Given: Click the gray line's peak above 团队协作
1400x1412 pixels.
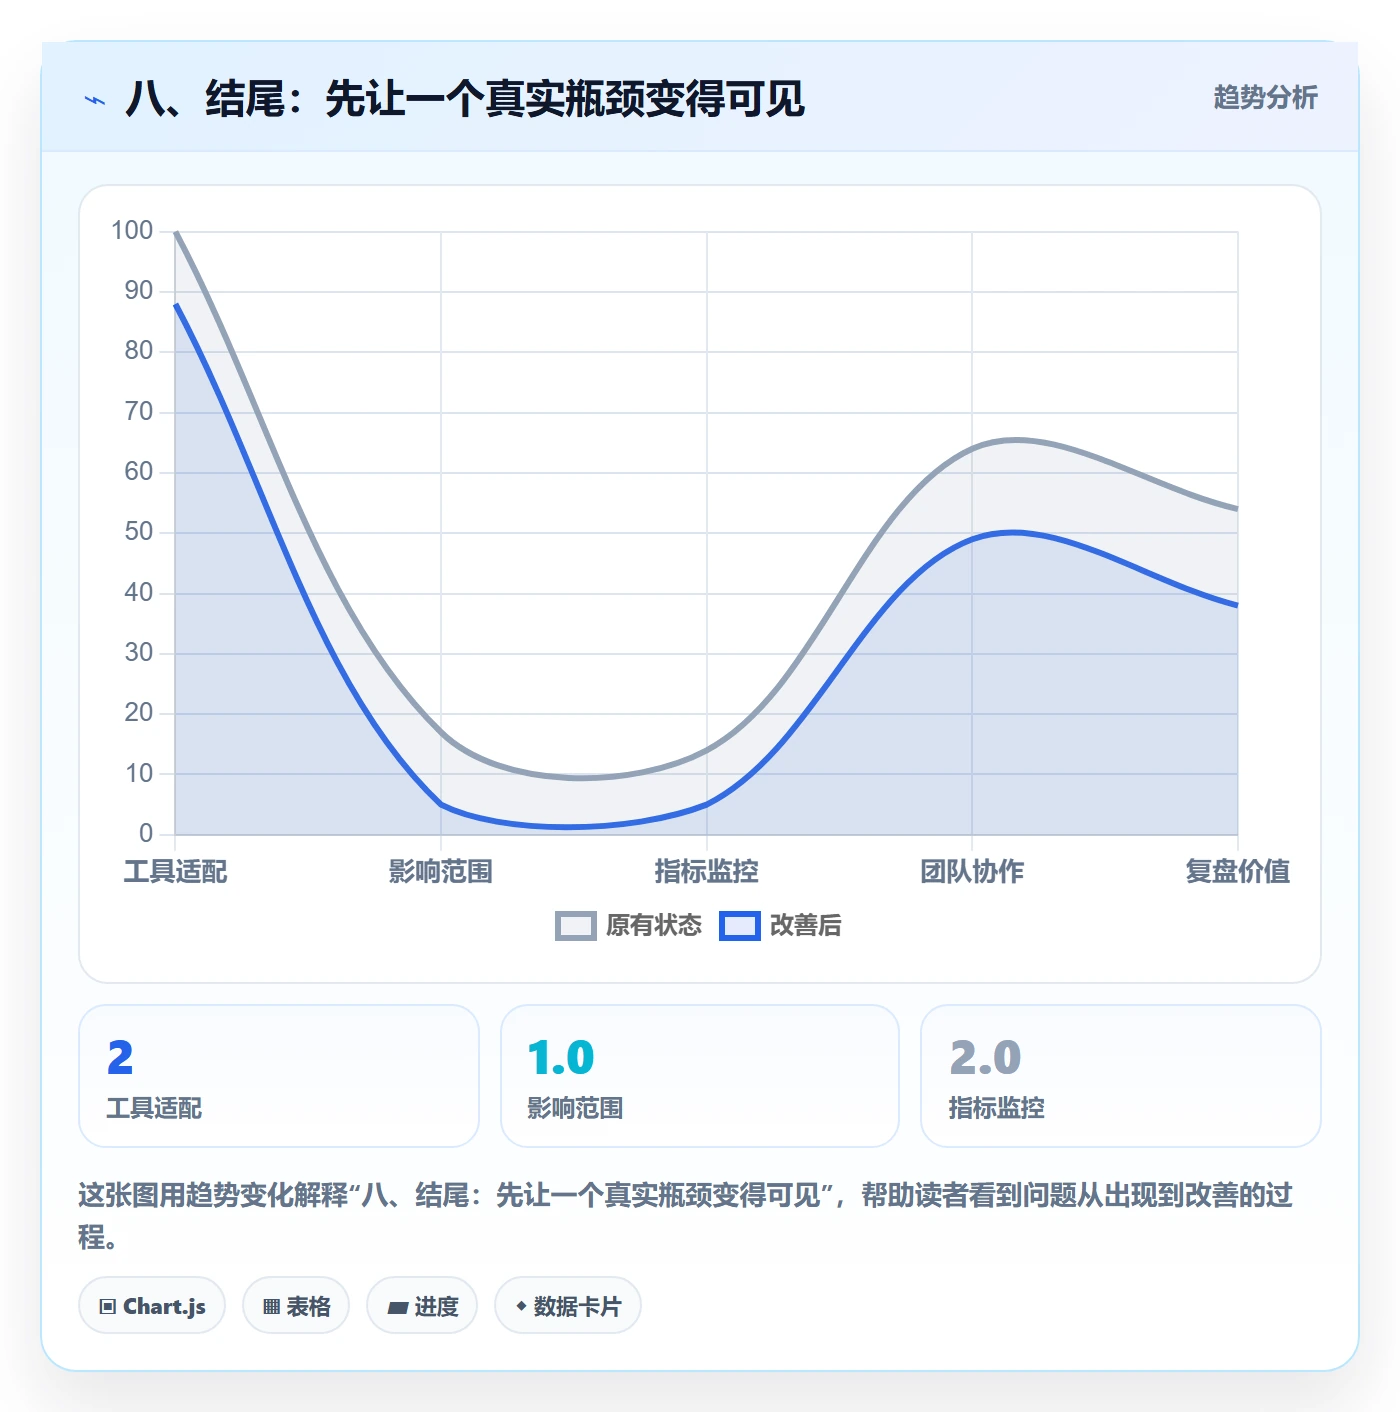Looking at the screenshot, I should coord(1015,440).
